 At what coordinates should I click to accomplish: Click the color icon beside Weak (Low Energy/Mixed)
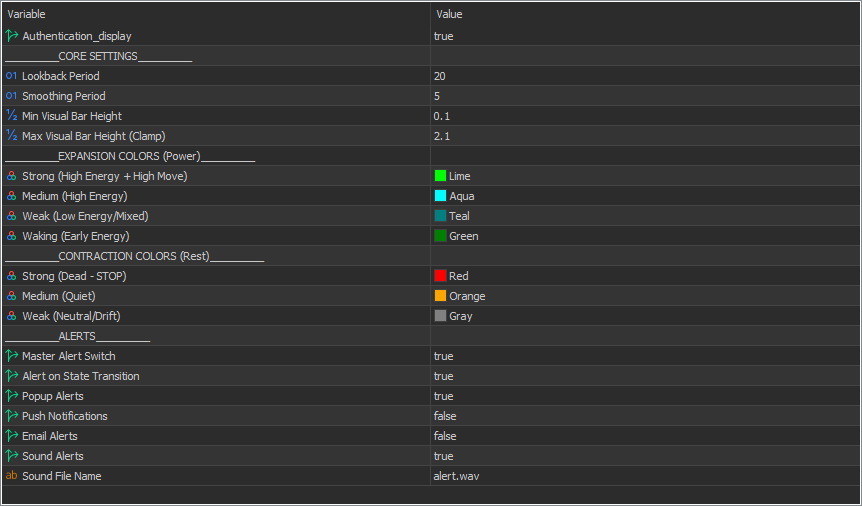pos(12,216)
